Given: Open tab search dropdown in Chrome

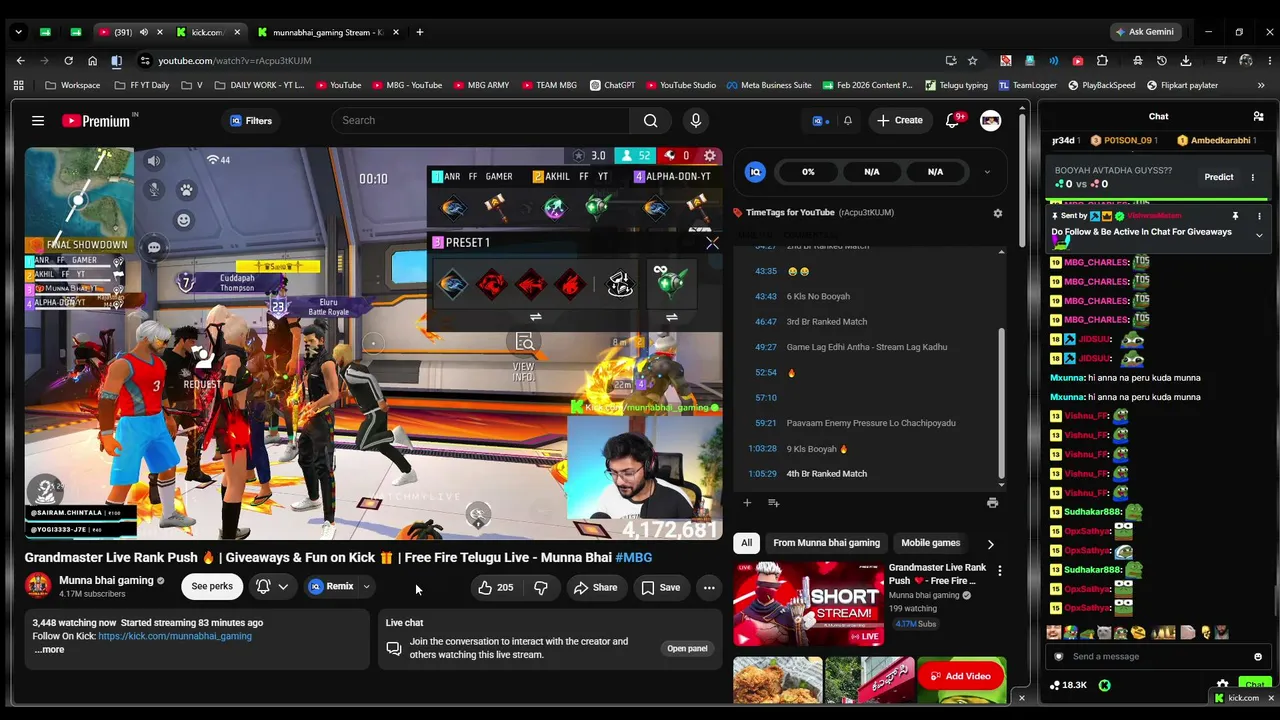Looking at the screenshot, I should [x=18, y=32].
